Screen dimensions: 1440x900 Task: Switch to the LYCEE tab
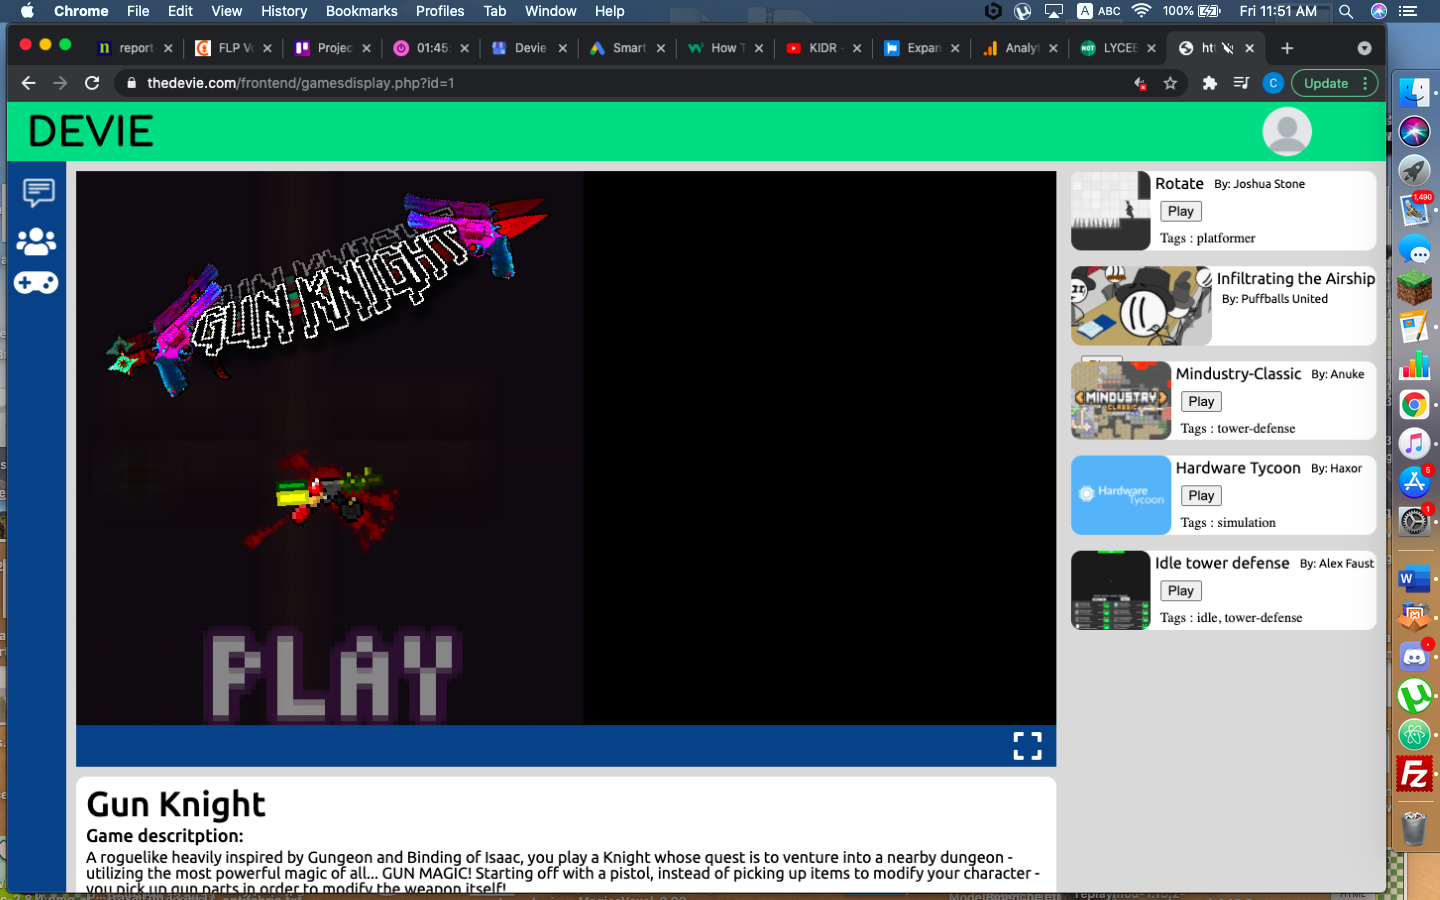pyautogui.click(x=1119, y=48)
